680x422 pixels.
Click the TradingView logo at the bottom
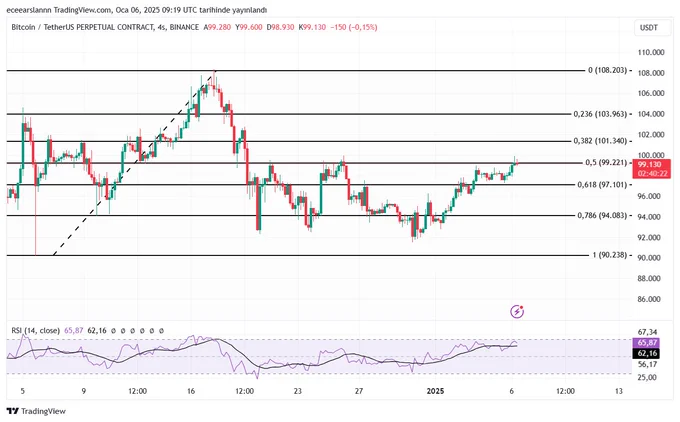(x=36, y=411)
